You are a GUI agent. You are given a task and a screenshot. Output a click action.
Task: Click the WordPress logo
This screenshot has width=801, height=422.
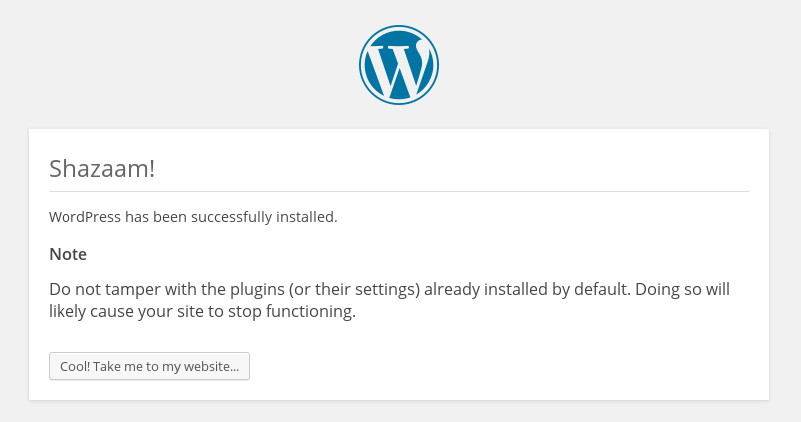[x=398, y=65]
